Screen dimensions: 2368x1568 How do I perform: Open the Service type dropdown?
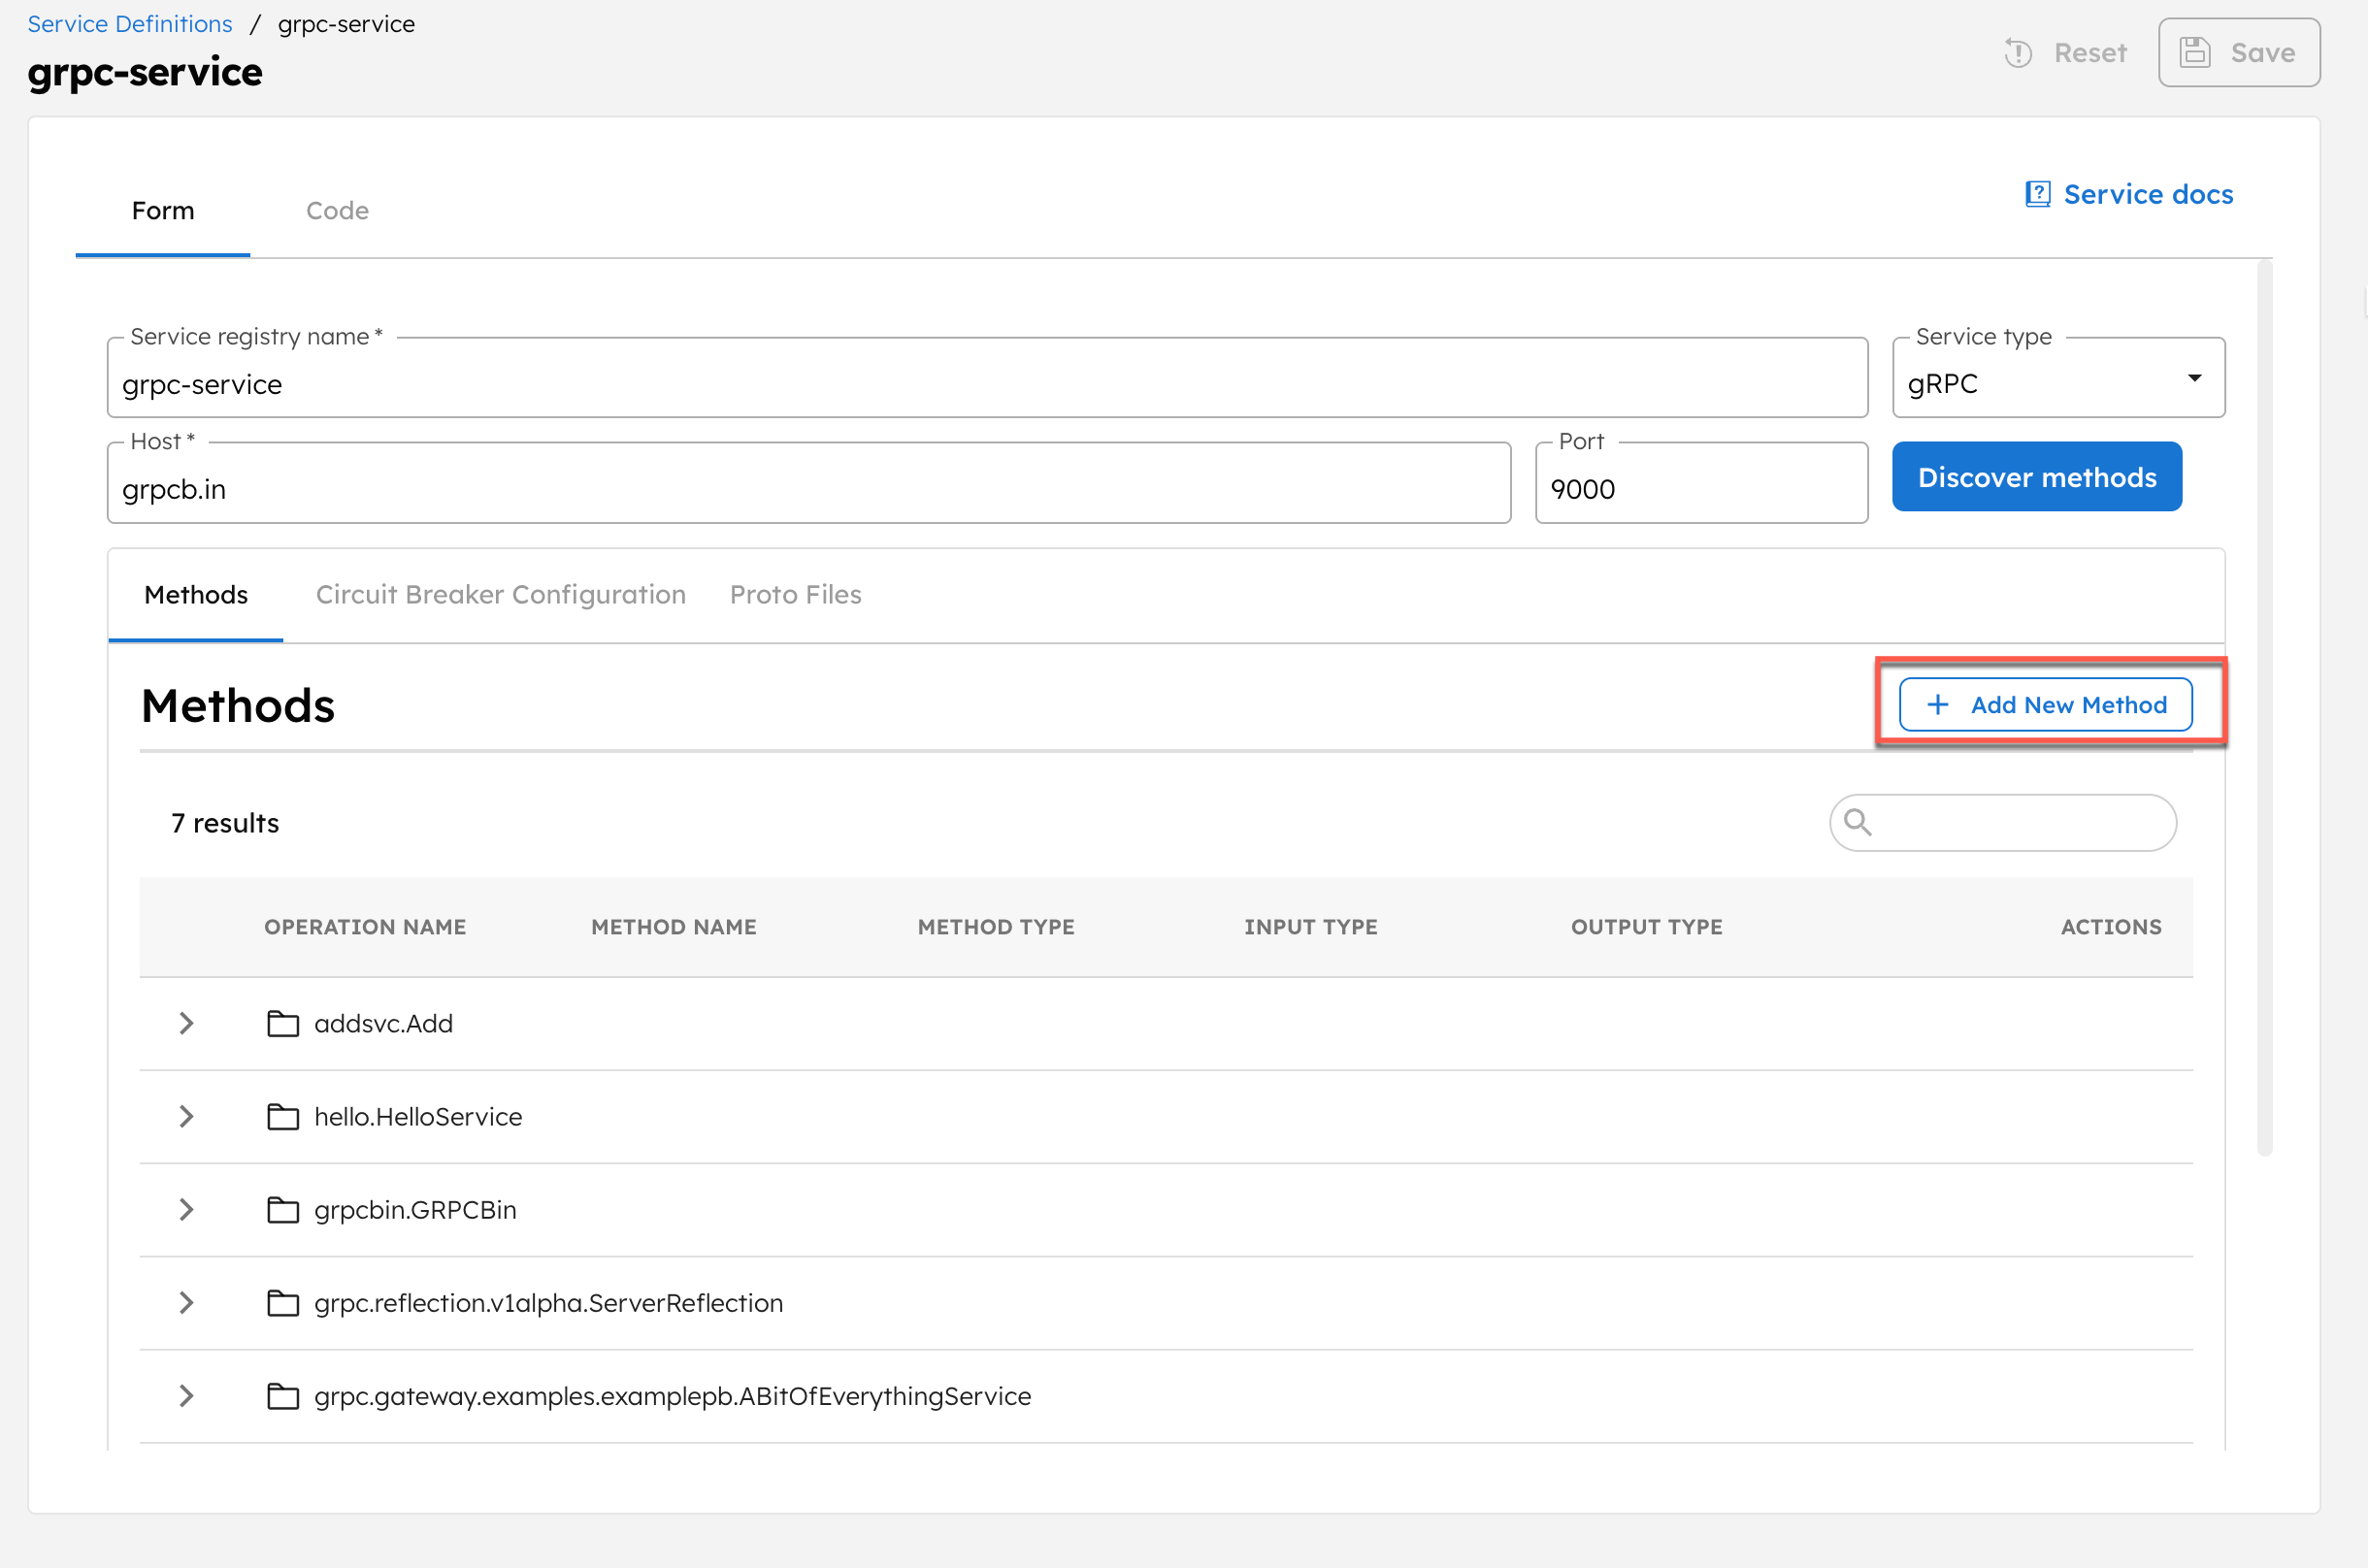pos(2058,378)
